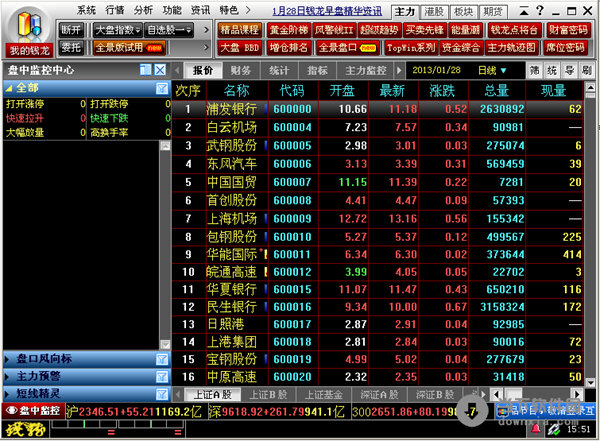Open the 行情 menu
The height and width of the screenshot is (441, 600).
click(x=115, y=10)
